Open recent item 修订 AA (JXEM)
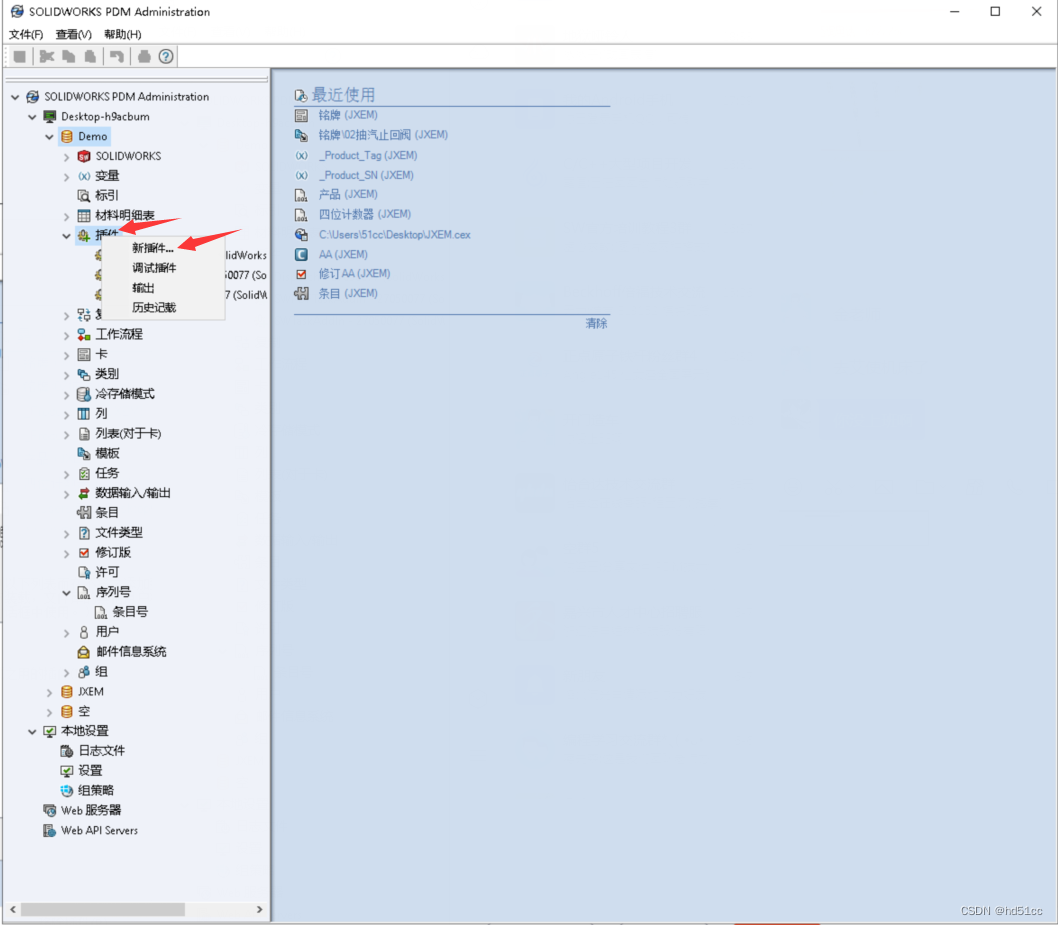Image resolution: width=1058 pixels, height=925 pixels. (x=354, y=274)
